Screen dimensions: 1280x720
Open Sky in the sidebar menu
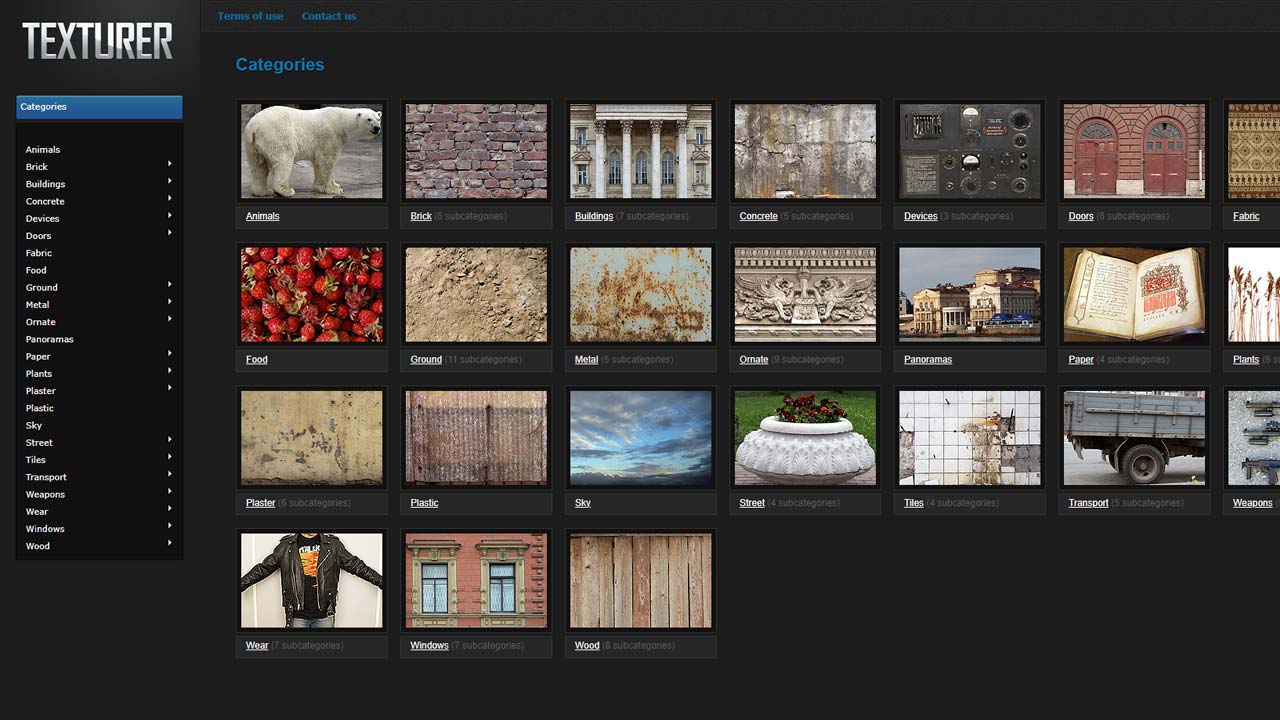tap(34, 425)
